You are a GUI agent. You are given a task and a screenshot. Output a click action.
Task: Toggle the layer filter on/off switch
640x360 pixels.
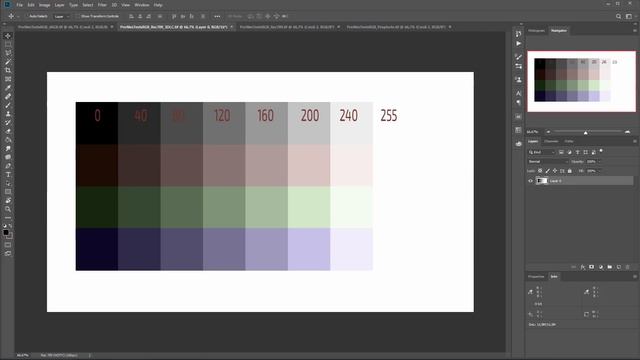coord(601,151)
